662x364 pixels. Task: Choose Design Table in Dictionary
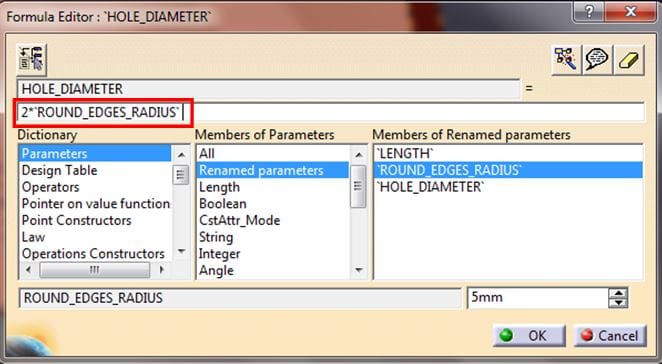(x=60, y=170)
